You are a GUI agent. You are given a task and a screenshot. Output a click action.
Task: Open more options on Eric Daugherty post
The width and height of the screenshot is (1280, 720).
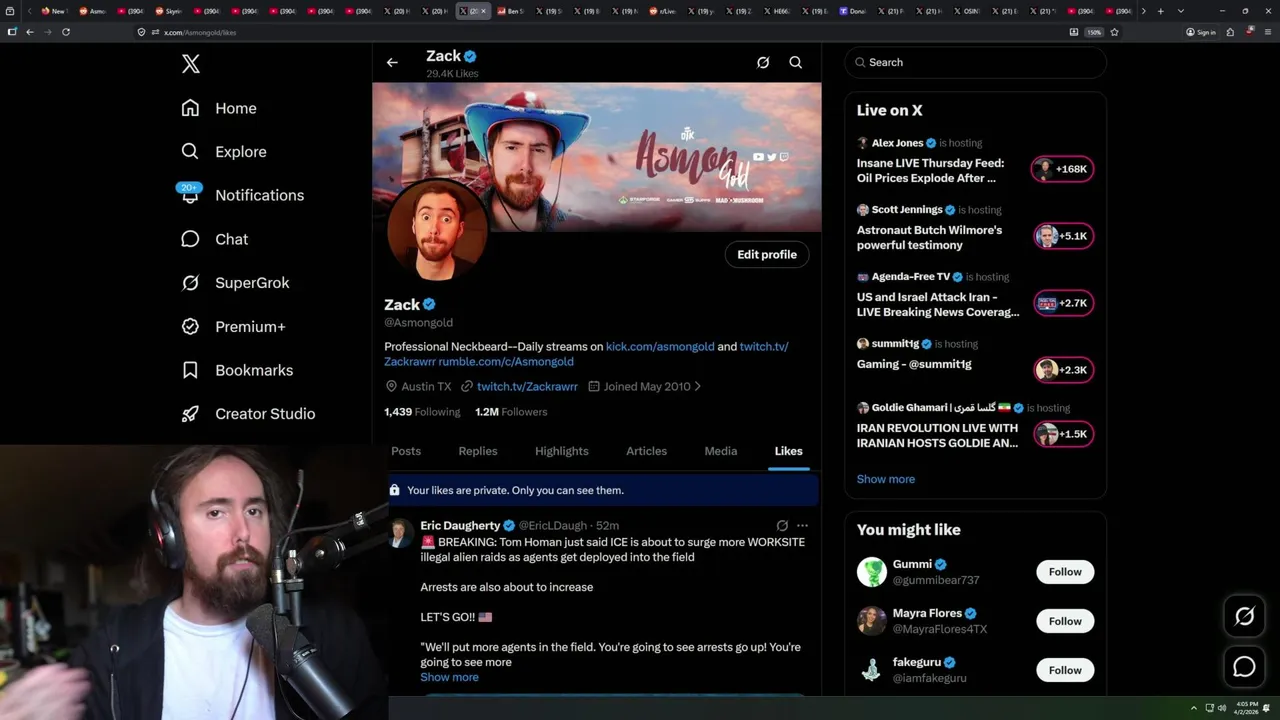point(802,525)
